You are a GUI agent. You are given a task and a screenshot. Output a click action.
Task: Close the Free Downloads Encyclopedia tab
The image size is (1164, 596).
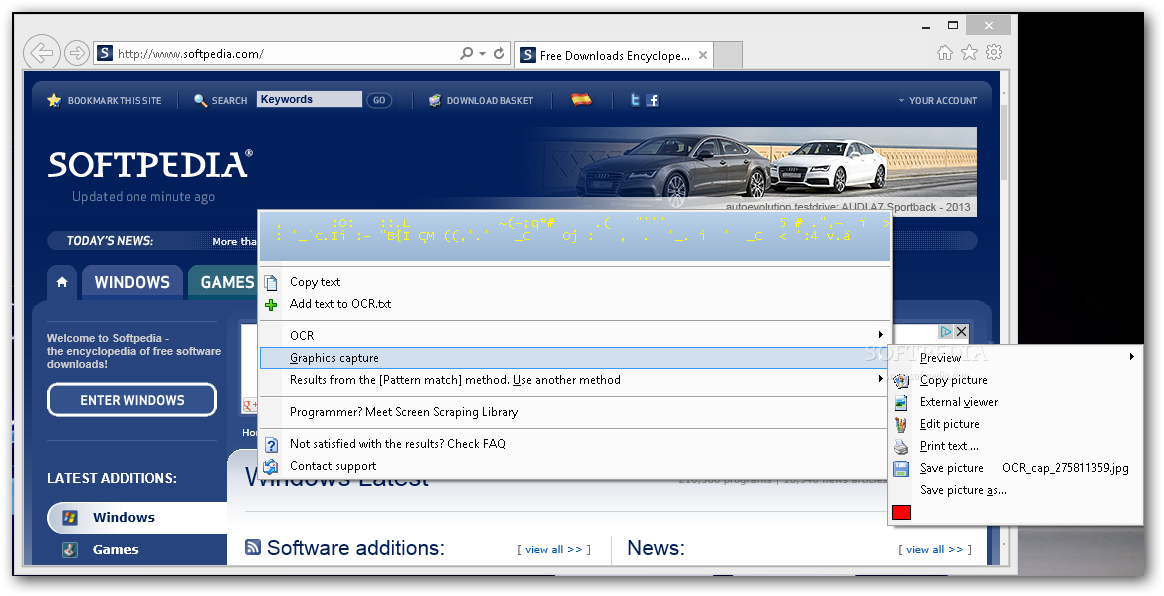(x=702, y=56)
